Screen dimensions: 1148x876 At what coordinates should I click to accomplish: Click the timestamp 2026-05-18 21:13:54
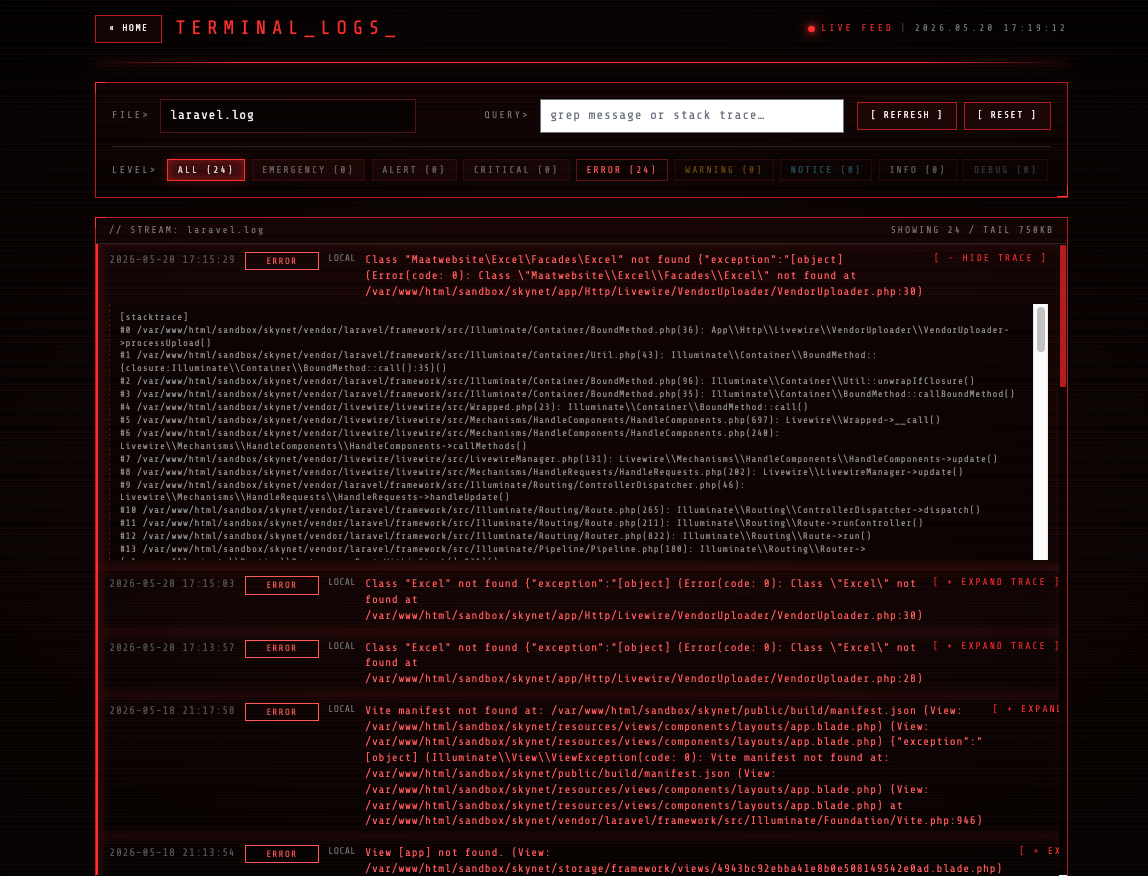pos(172,853)
